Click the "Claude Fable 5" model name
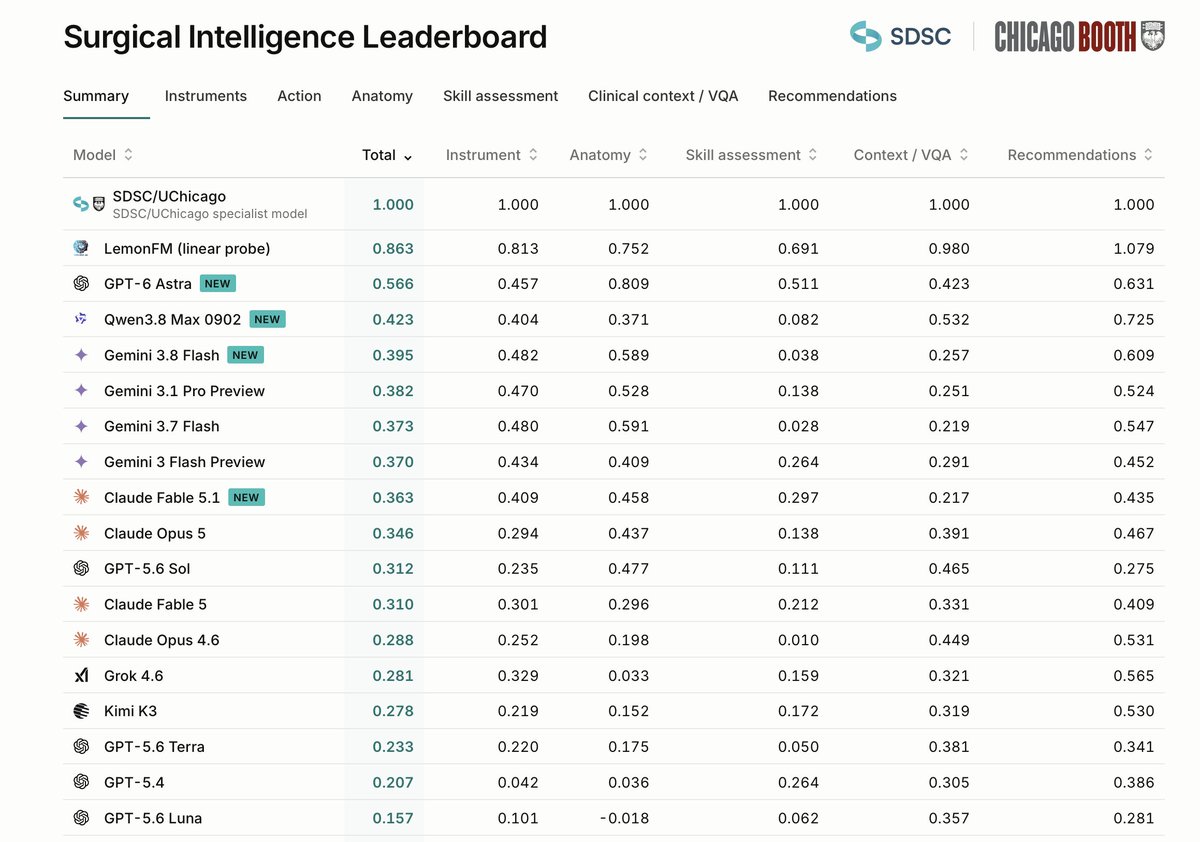The image size is (1200, 842). [155, 604]
